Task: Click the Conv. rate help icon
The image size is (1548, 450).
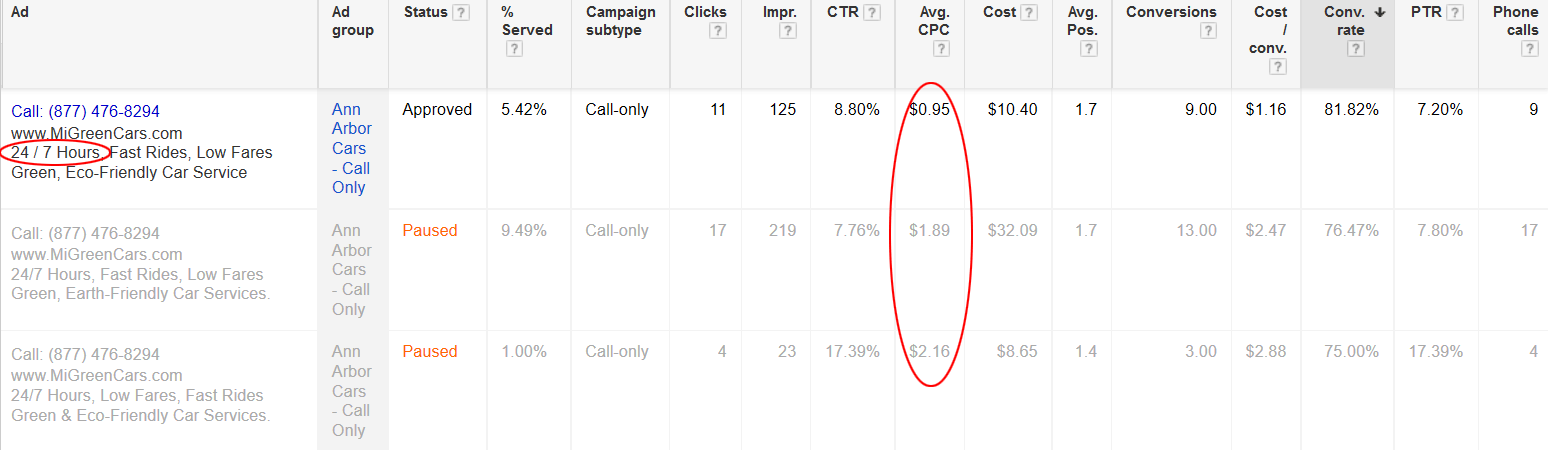Action: pos(1356,49)
